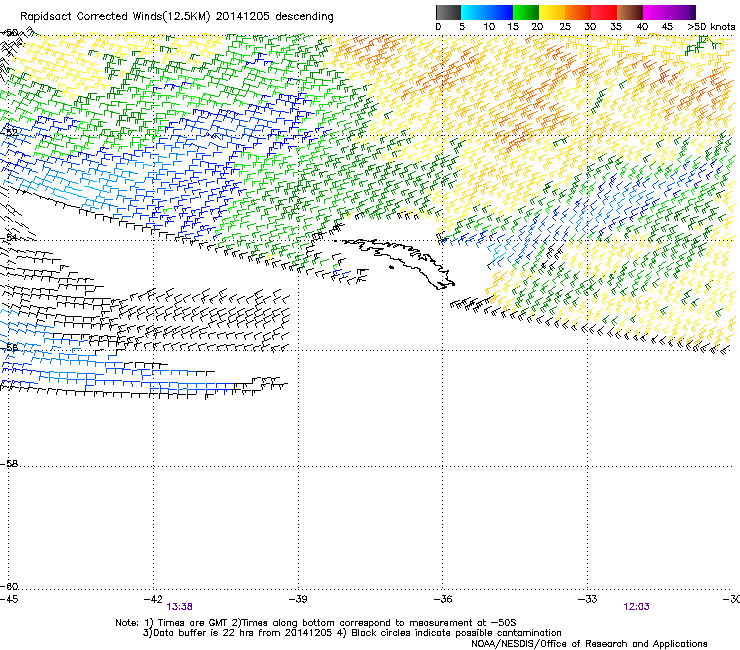
Task: Click the red 30–35 knots legend swatch
Action: coord(604,12)
